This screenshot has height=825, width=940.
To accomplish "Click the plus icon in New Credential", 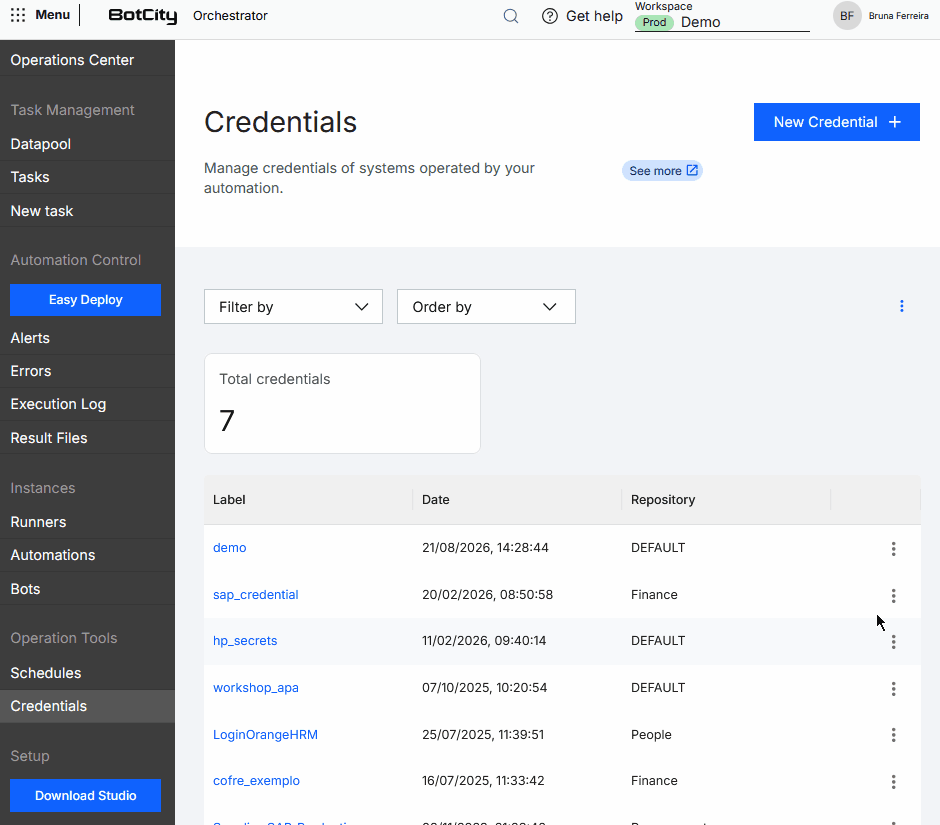I will 894,122.
